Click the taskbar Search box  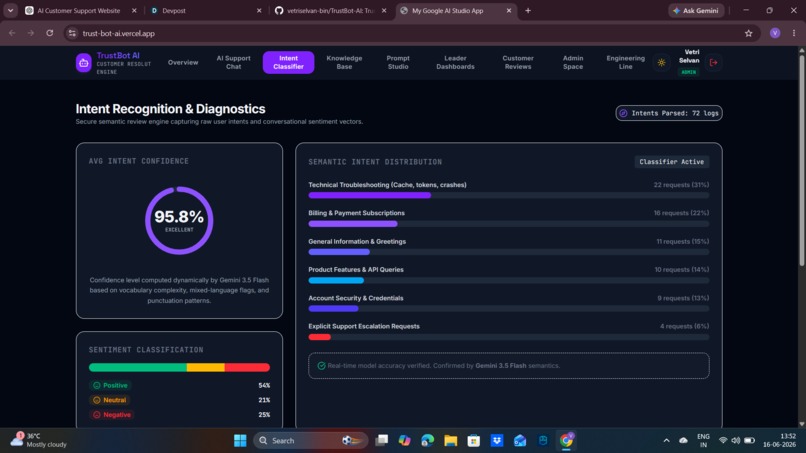[x=310, y=441]
